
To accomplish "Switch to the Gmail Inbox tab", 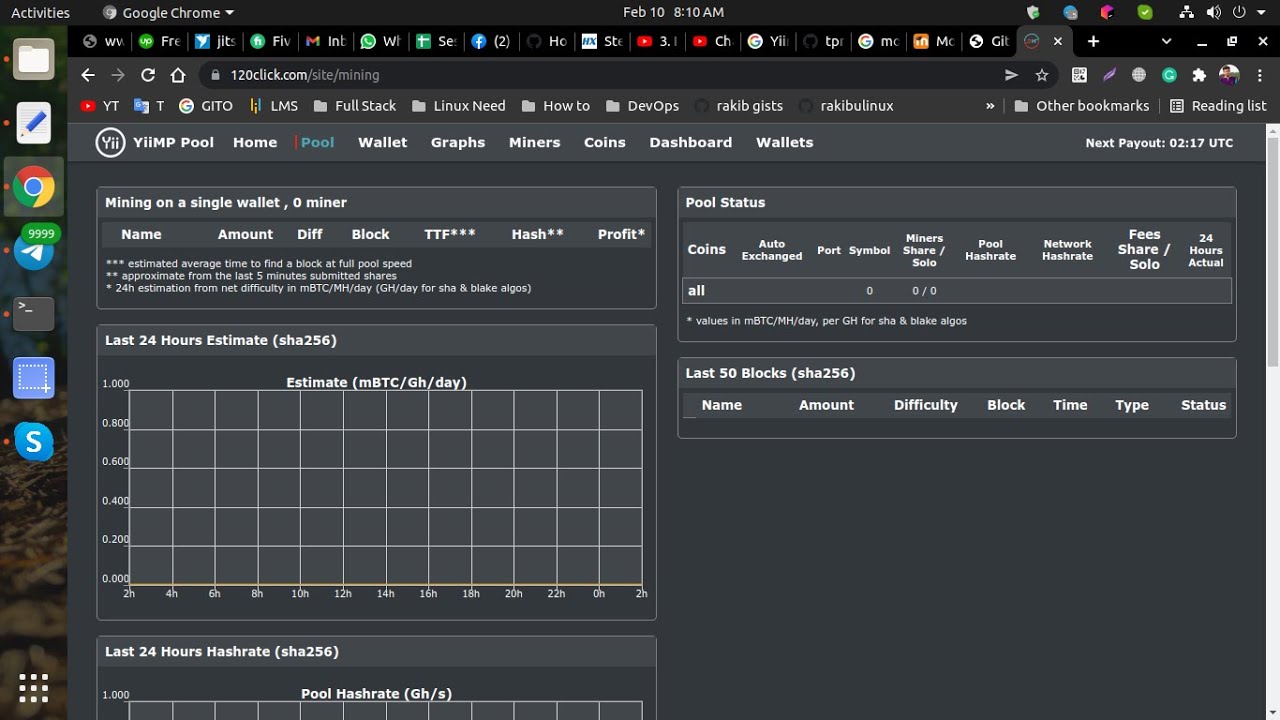I will tap(326, 41).
